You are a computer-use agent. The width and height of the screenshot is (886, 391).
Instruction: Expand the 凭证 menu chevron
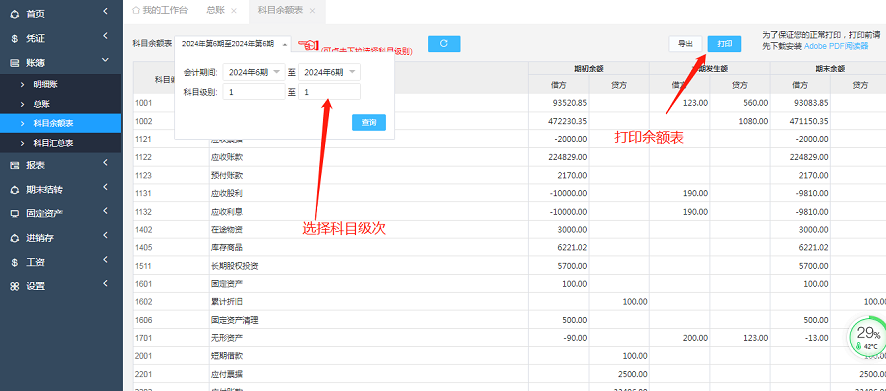(105, 36)
